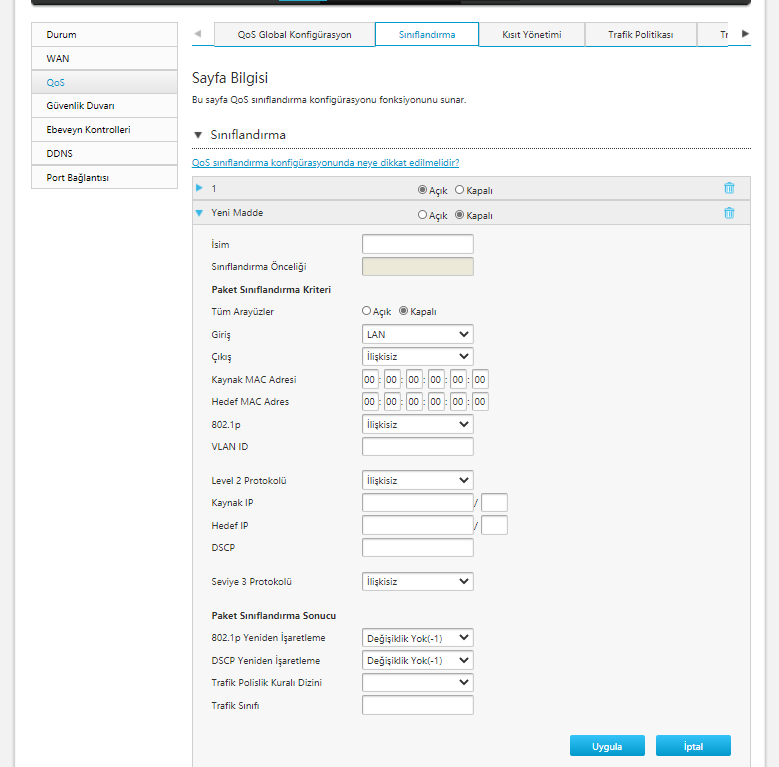This screenshot has width=779, height=767.
Task: Collapse the Yeni Madde entry triangle
Action: coord(199,213)
